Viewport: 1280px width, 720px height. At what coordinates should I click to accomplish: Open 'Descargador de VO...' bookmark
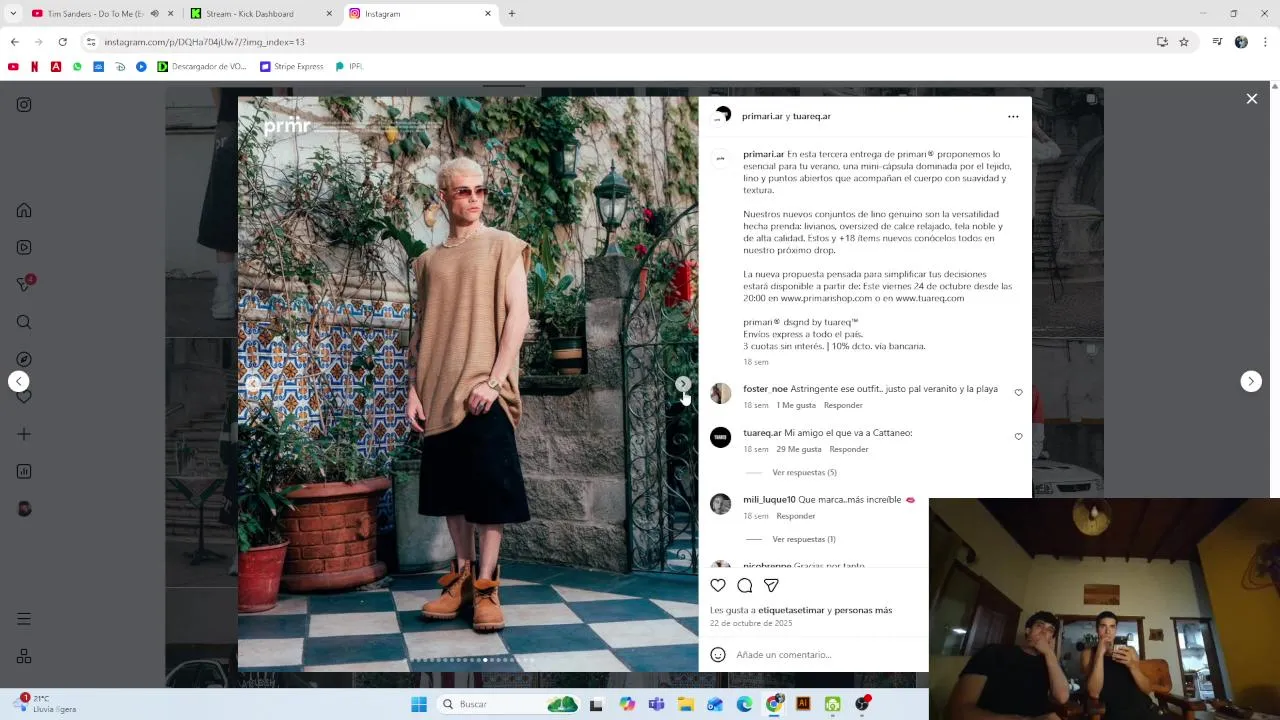coord(201,67)
